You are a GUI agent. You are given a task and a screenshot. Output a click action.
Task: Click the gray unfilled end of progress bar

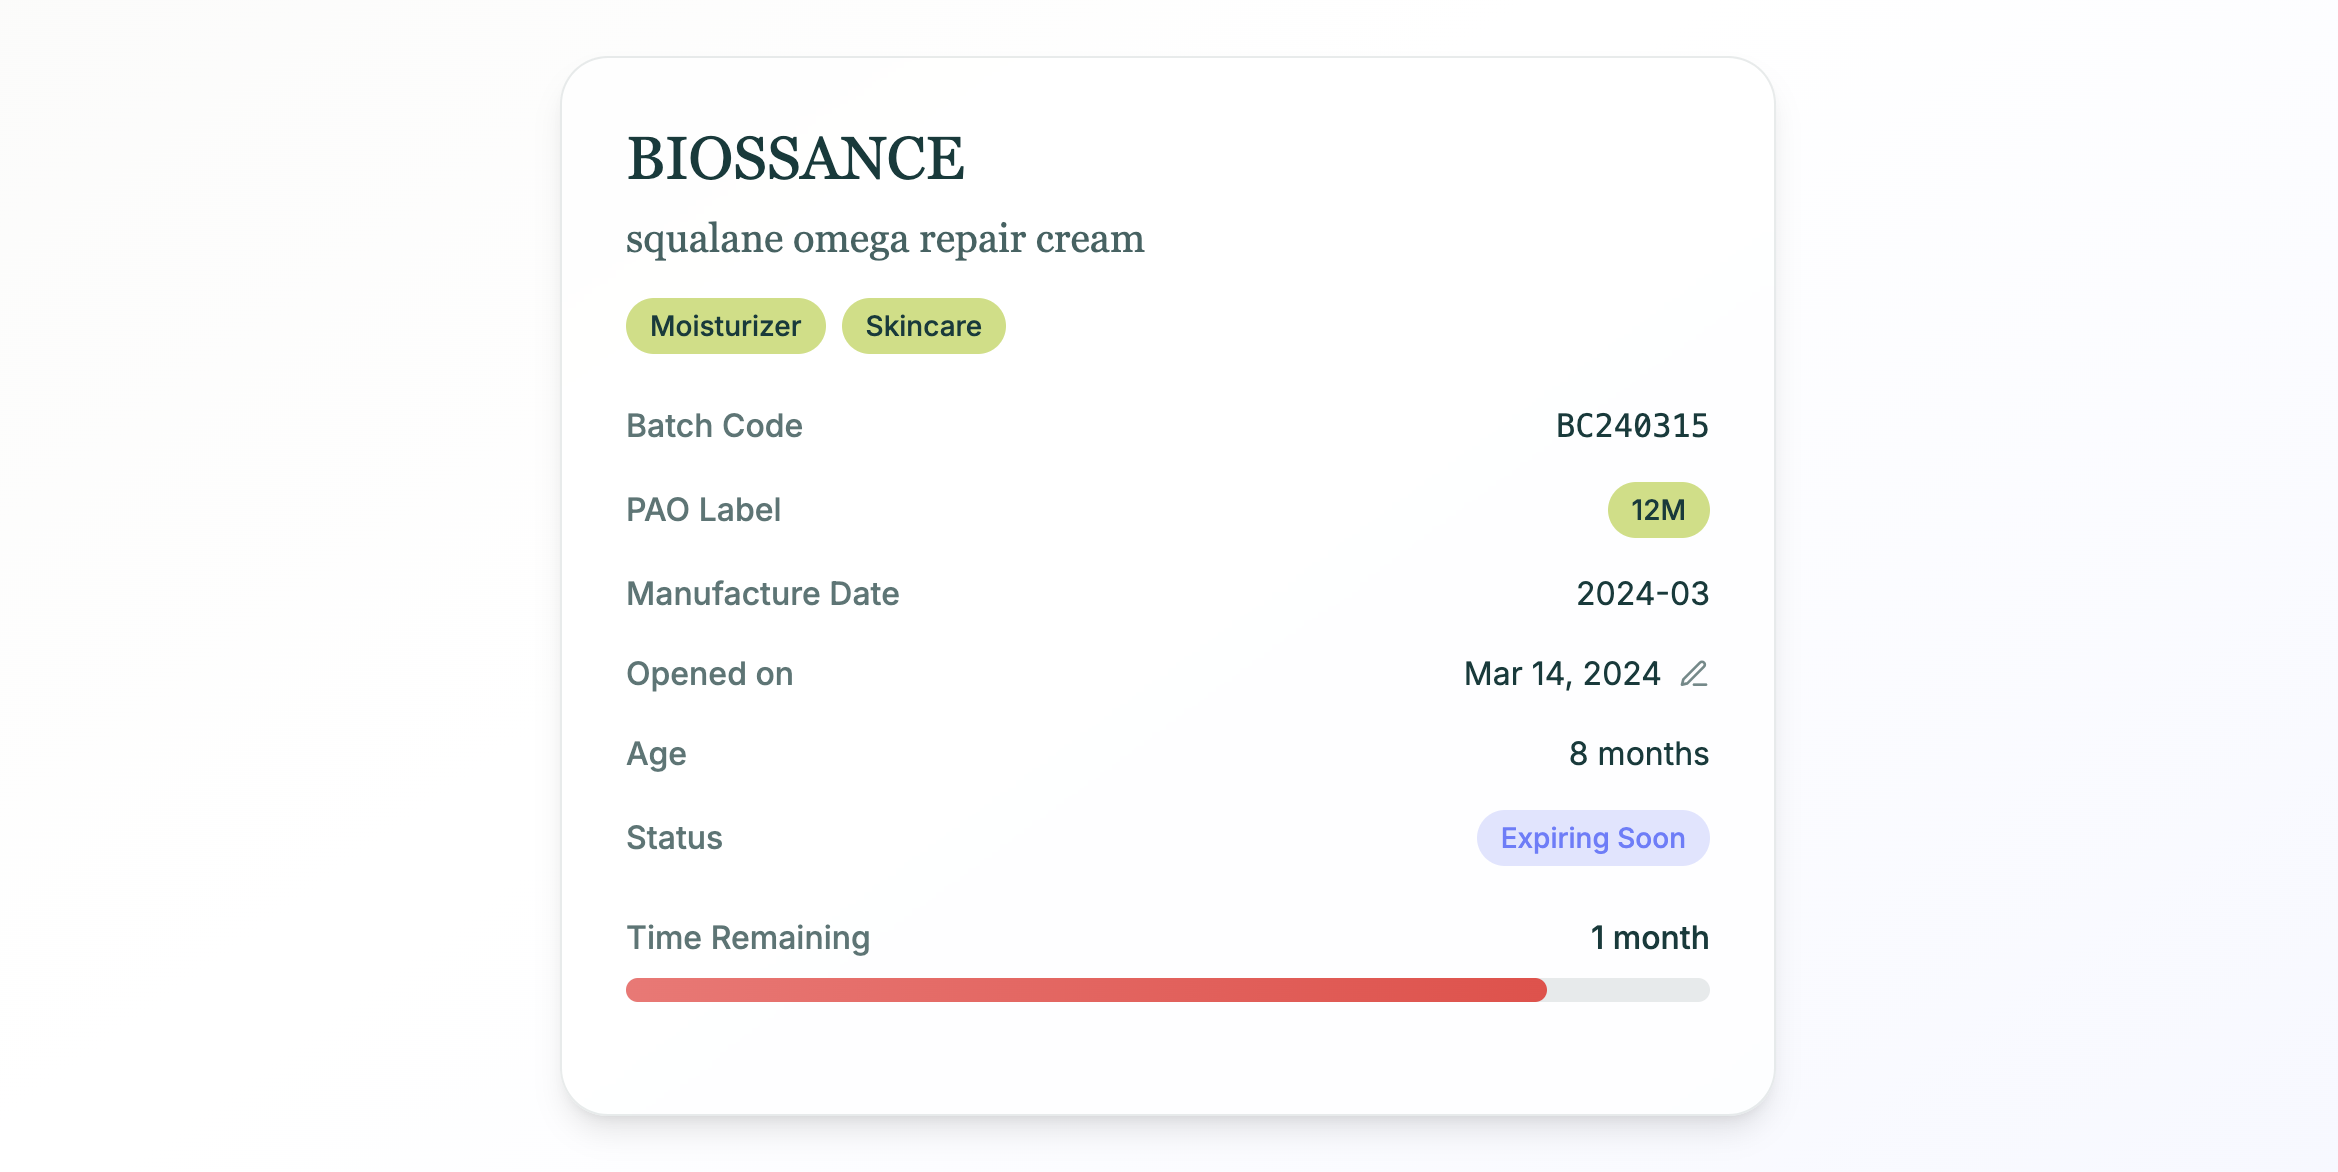(x=1628, y=990)
